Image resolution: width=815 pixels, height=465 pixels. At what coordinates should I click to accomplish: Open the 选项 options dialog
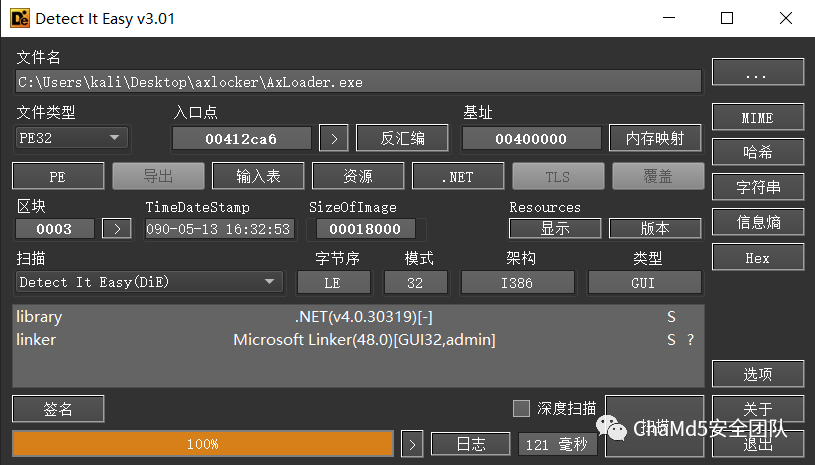[758, 374]
